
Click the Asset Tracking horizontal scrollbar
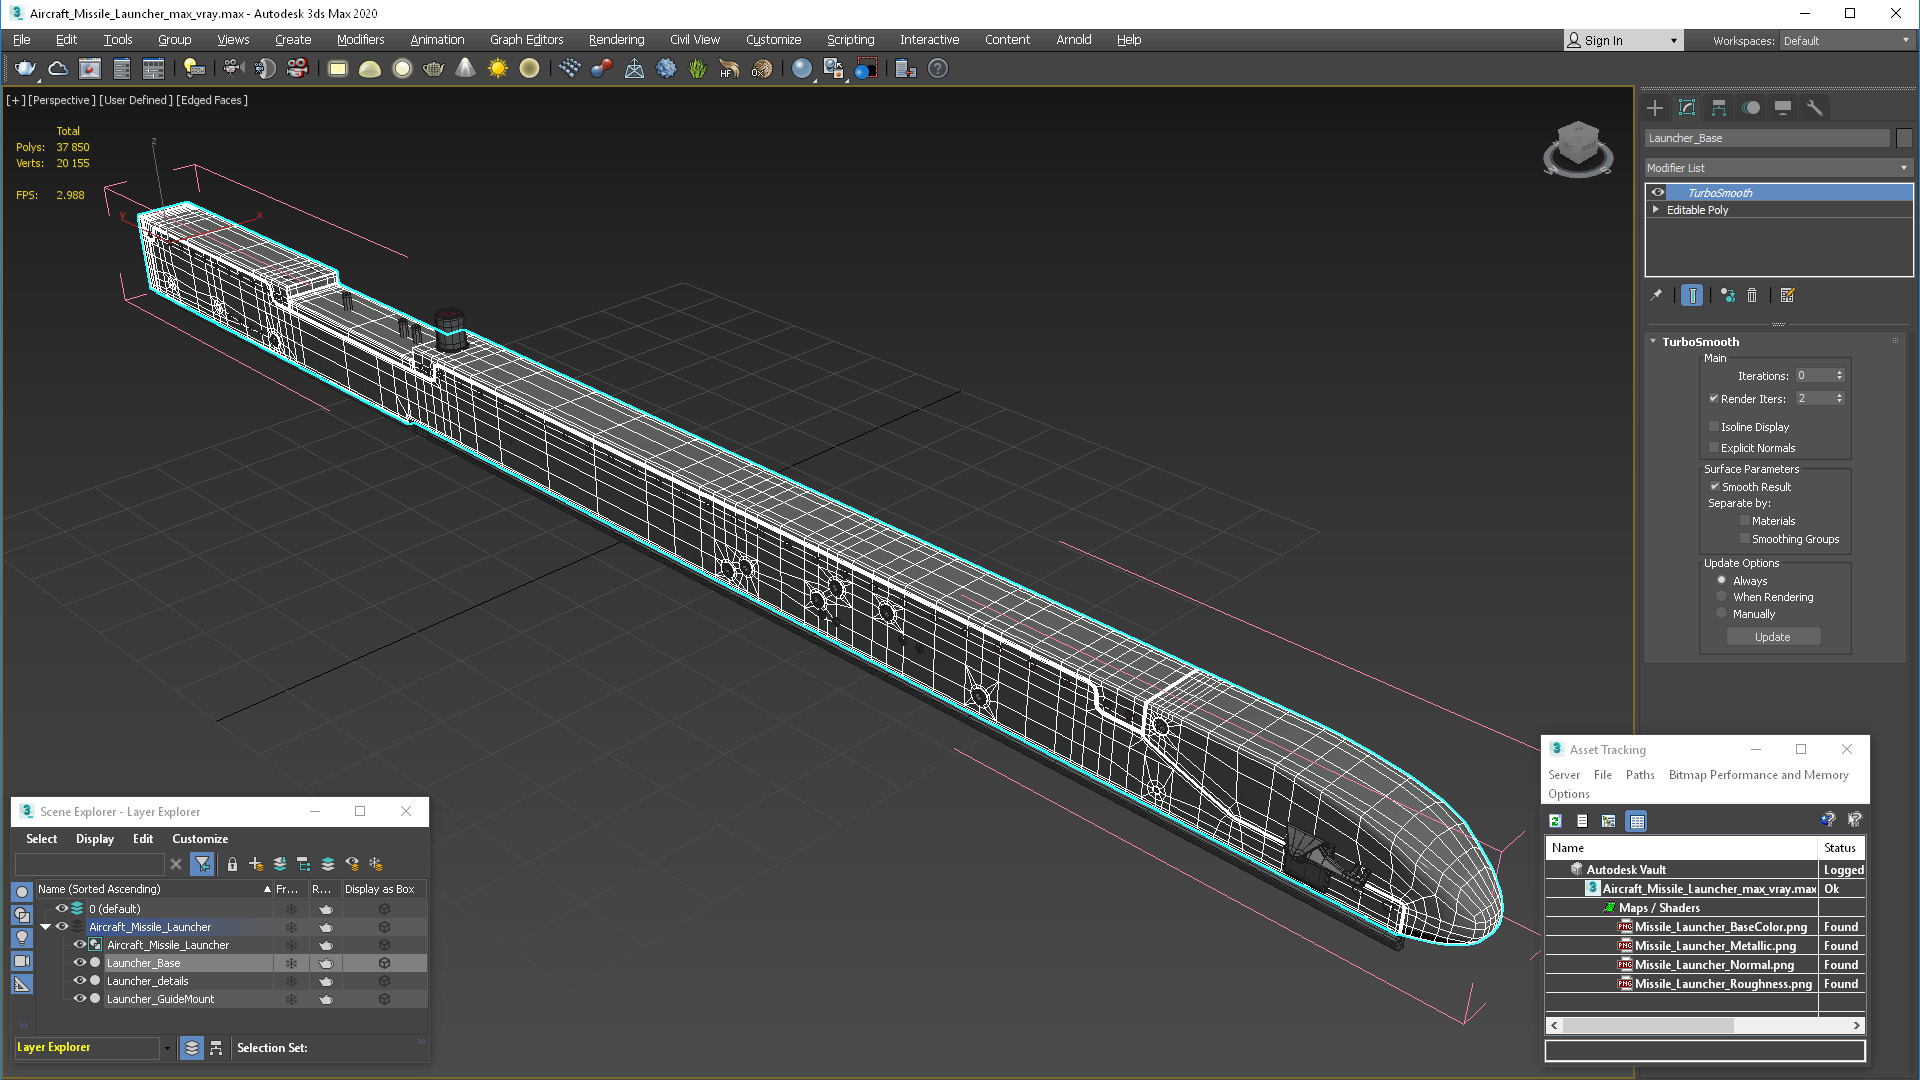point(1648,1025)
